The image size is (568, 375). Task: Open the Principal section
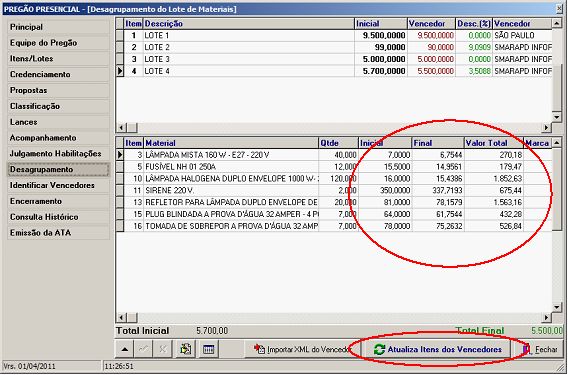point(58,27)
